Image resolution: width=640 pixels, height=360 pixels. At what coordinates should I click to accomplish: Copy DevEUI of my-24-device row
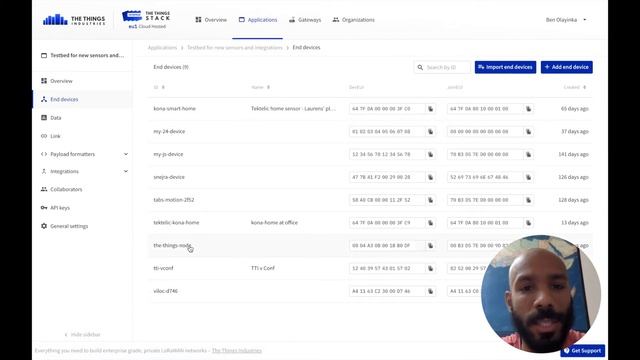point(430,132)
